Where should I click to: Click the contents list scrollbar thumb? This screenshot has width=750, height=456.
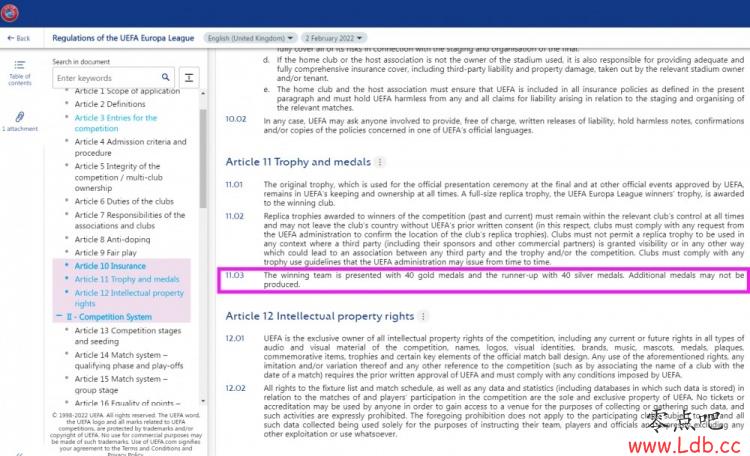[x=203, y=158]
